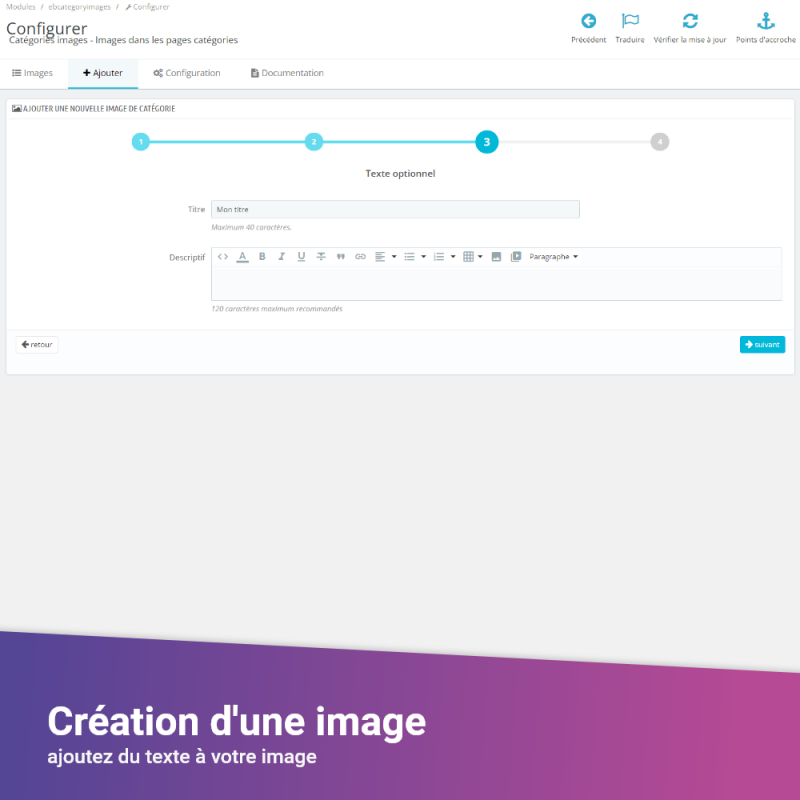The width and height of the screenshot is (800, 800).
Task: Toggle source code view in editor
Action: coord(223,257)
